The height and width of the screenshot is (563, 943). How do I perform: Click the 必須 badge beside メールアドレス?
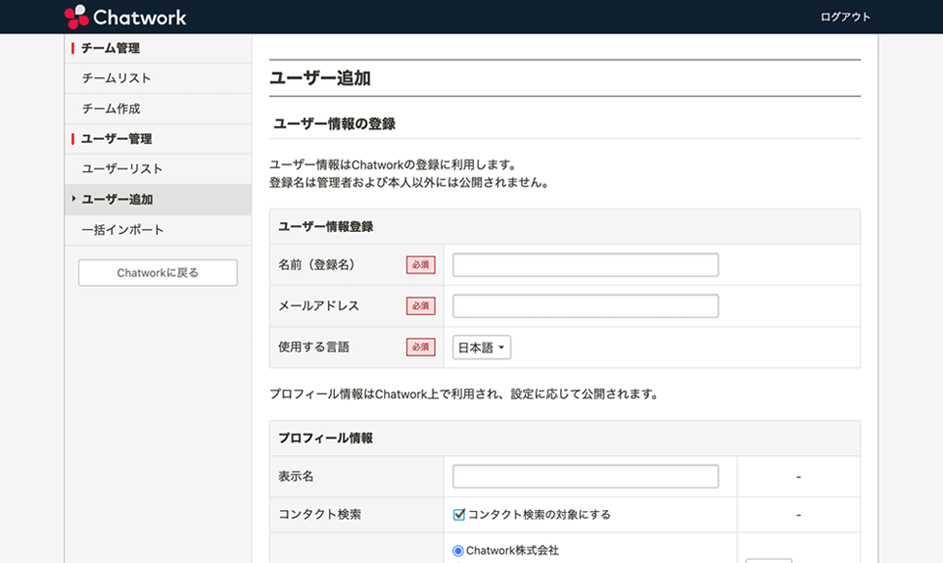(420, 306)
